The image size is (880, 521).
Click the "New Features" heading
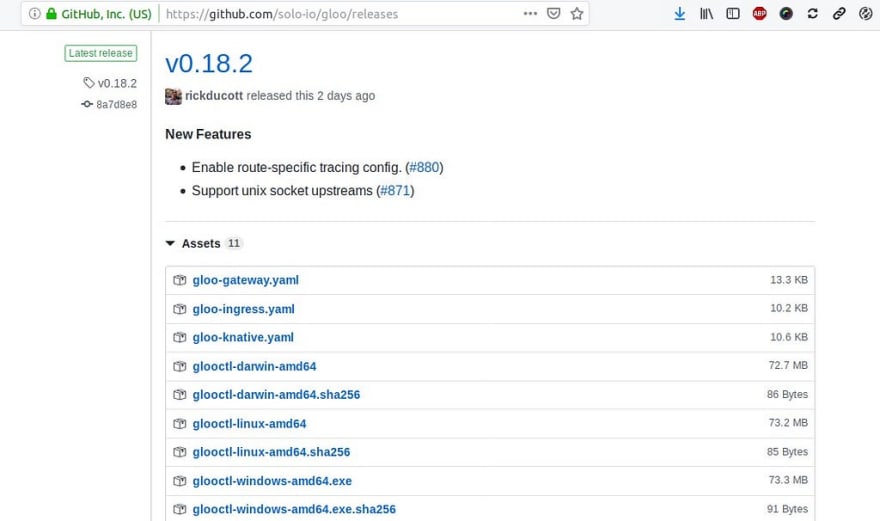coord(208,134)
